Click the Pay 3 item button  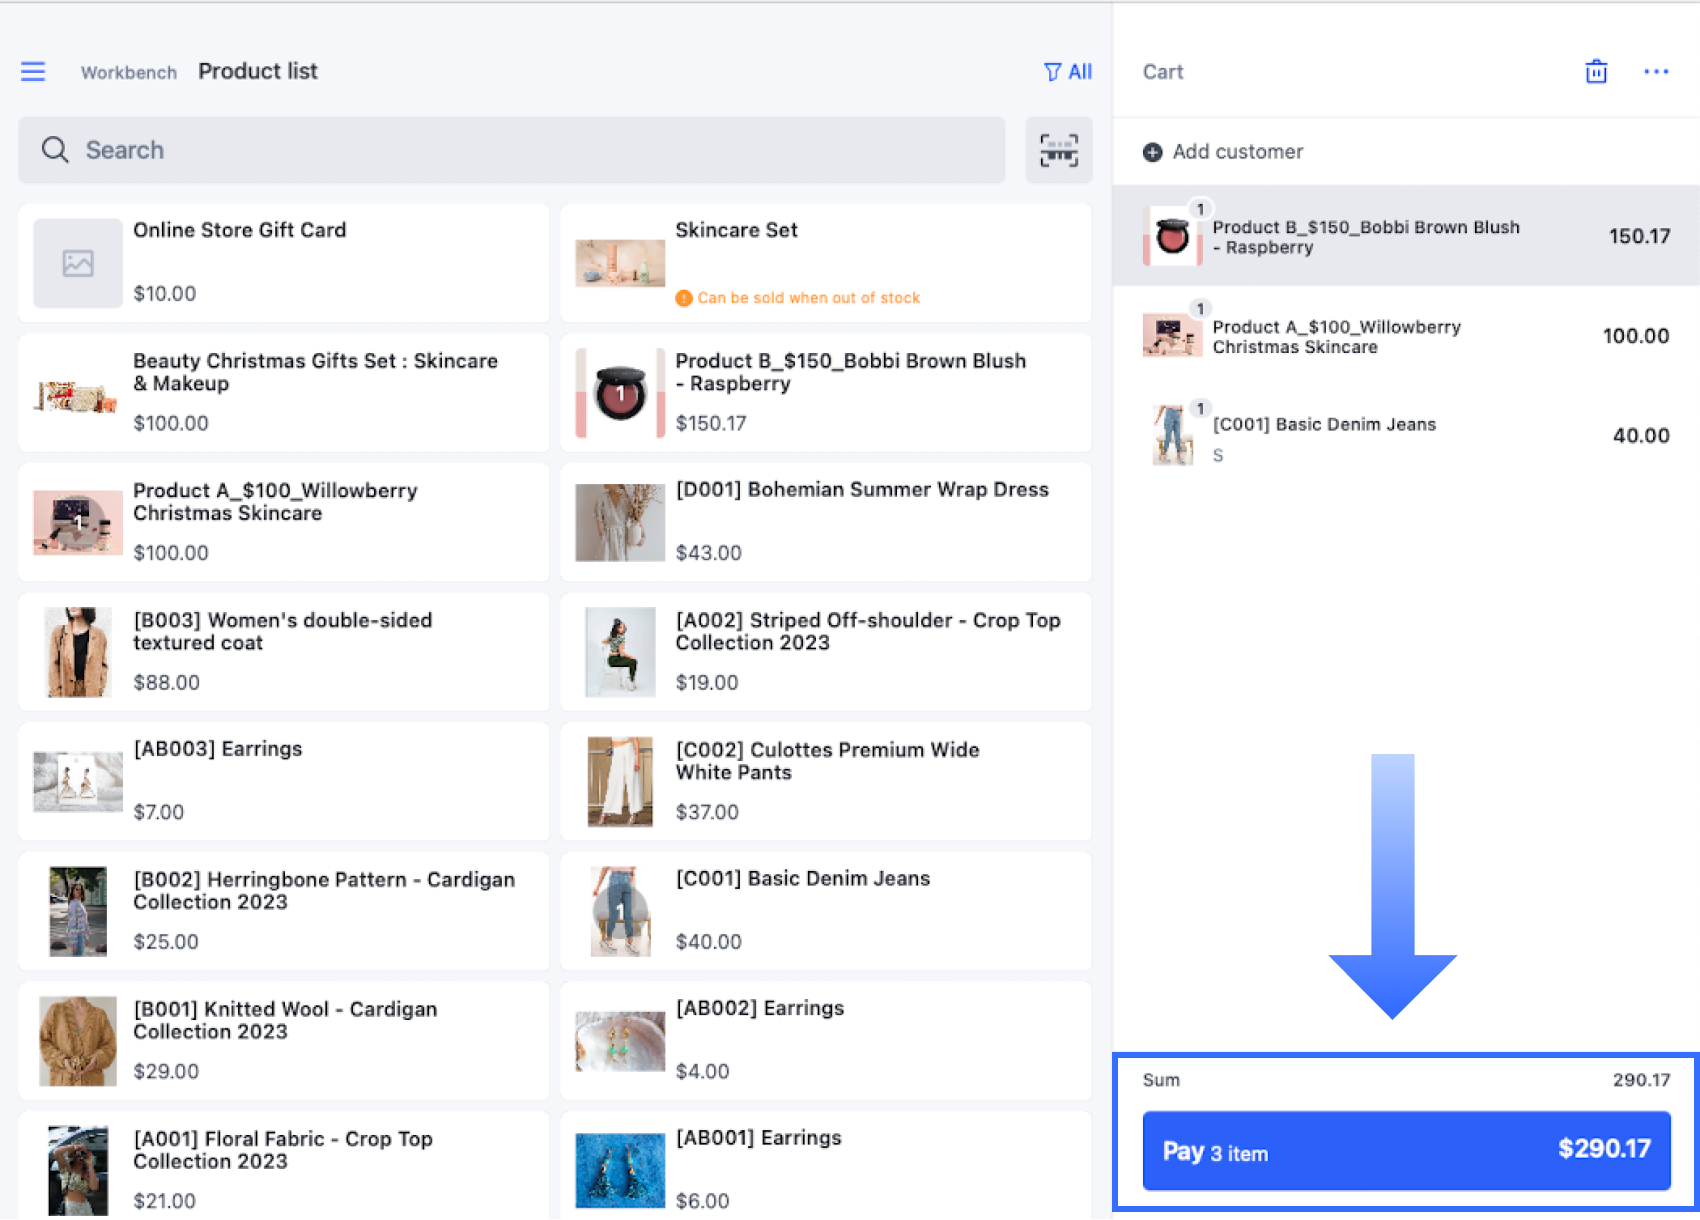click(x=1406, y=1151)
